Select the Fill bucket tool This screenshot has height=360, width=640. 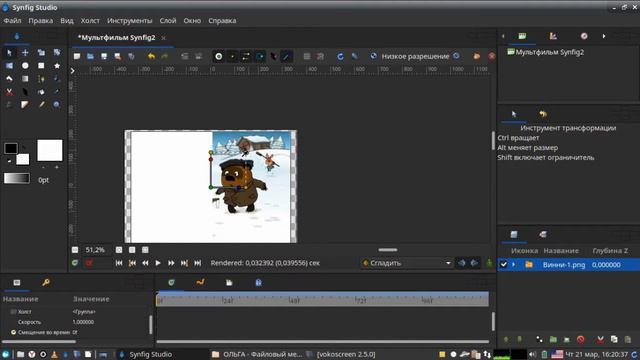coord(41,92)
